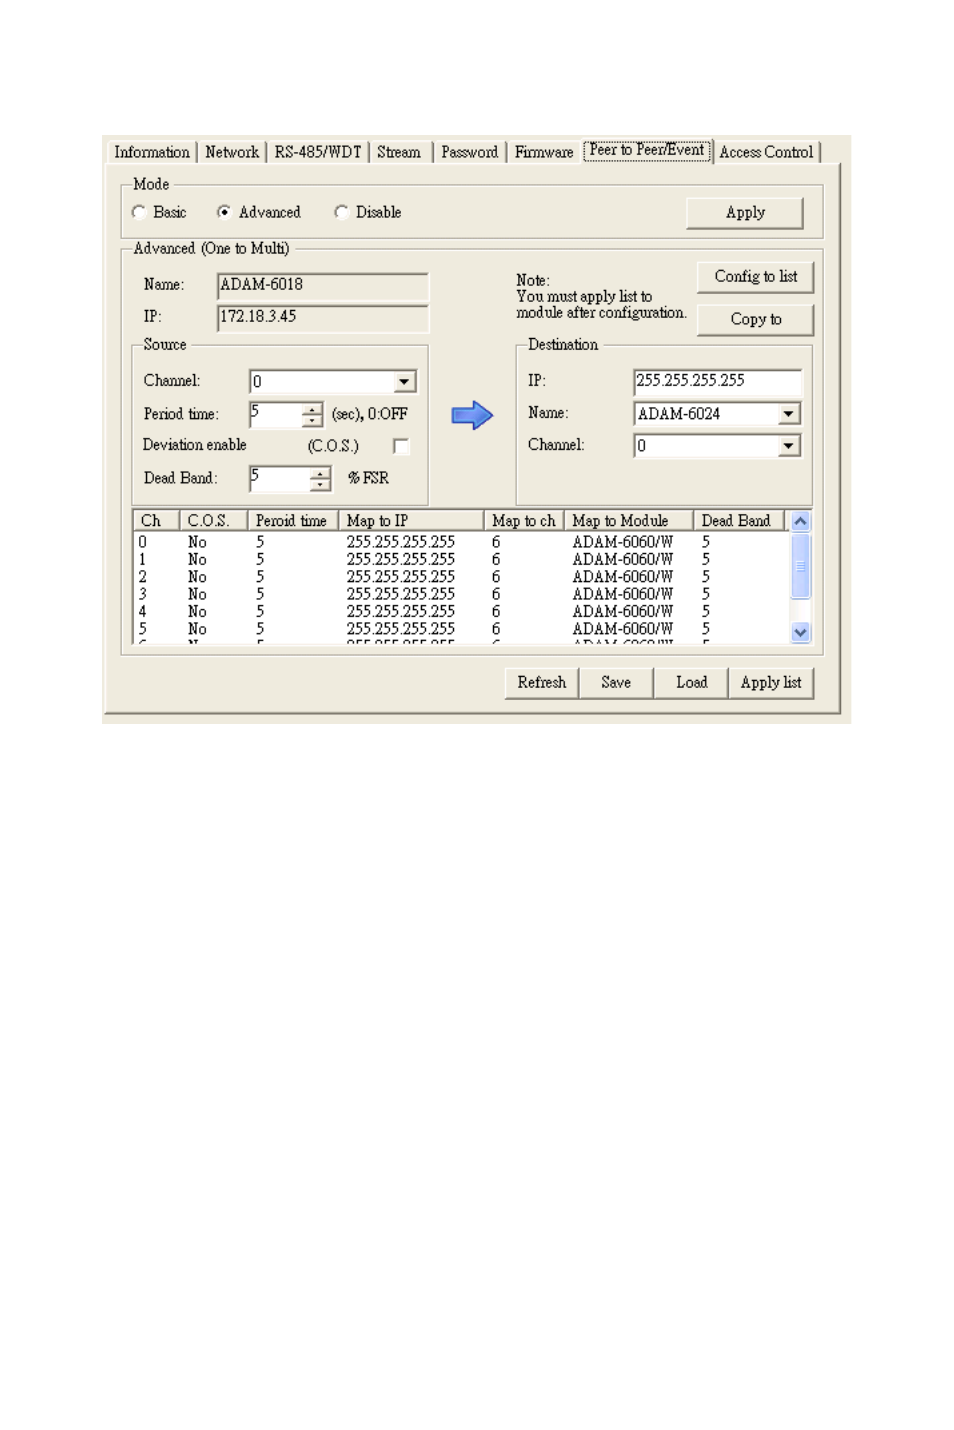Decrease Period time with down spinner
This screenshot has height=1430, width=954.
click(x=312, y=421)
